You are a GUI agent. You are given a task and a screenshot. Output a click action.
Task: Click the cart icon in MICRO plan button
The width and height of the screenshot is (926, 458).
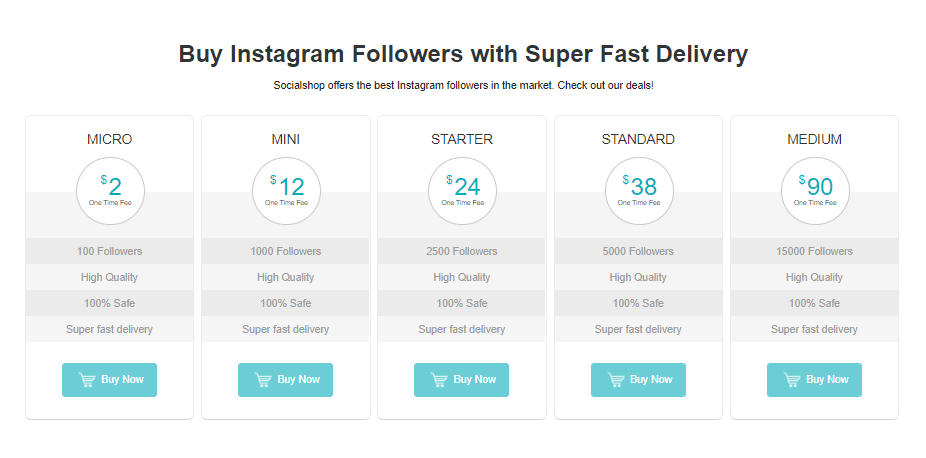click(87, 380)
